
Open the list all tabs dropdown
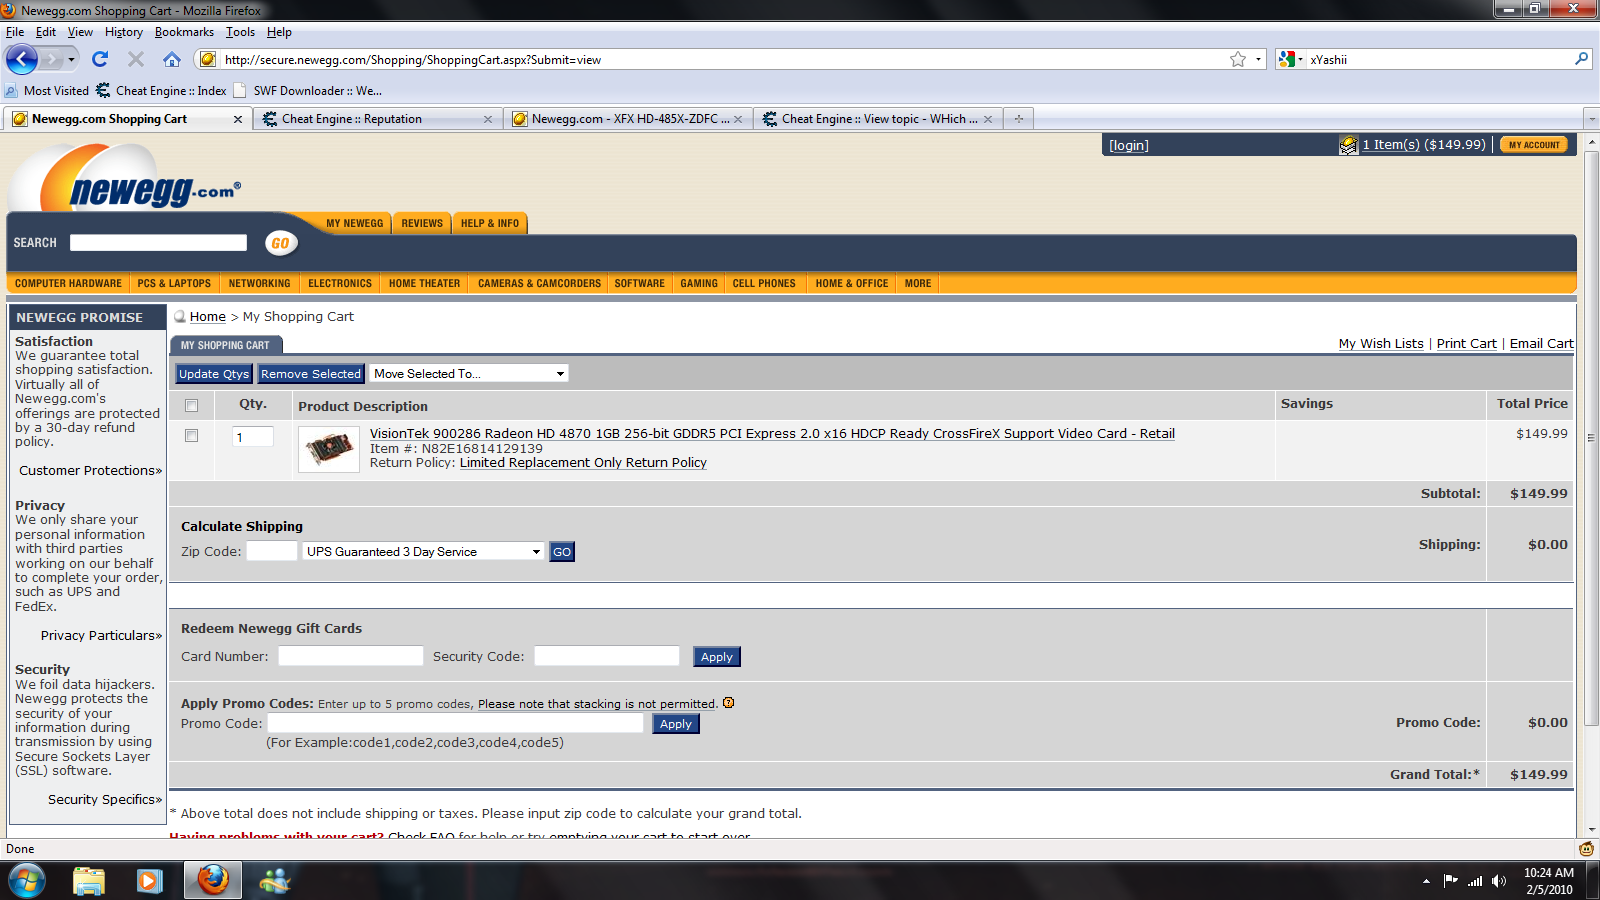[1592, 119]
